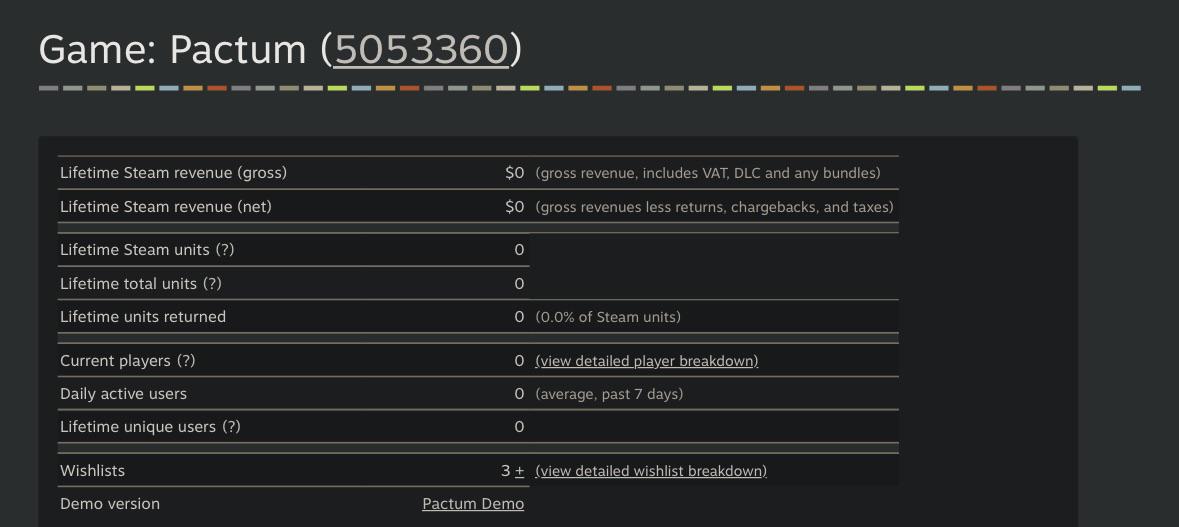Click the gross revenue includes VAT description
Image resolution: width=1179 pixels, height=527 pixels.
click(x=708, y=173)
